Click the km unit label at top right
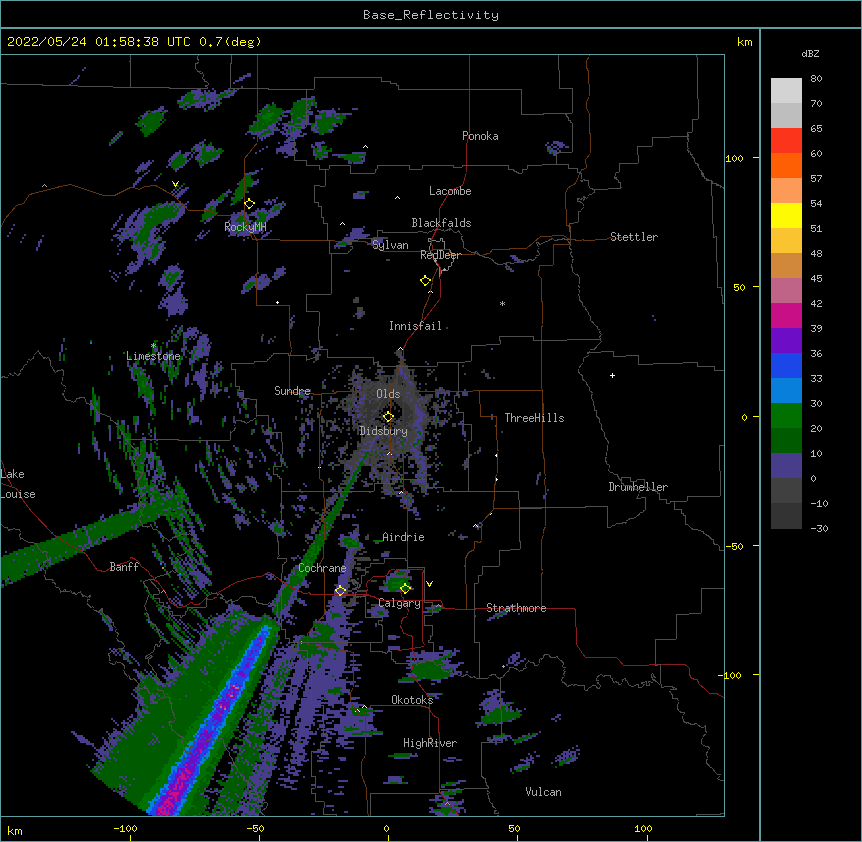 [x=744, y=42]
